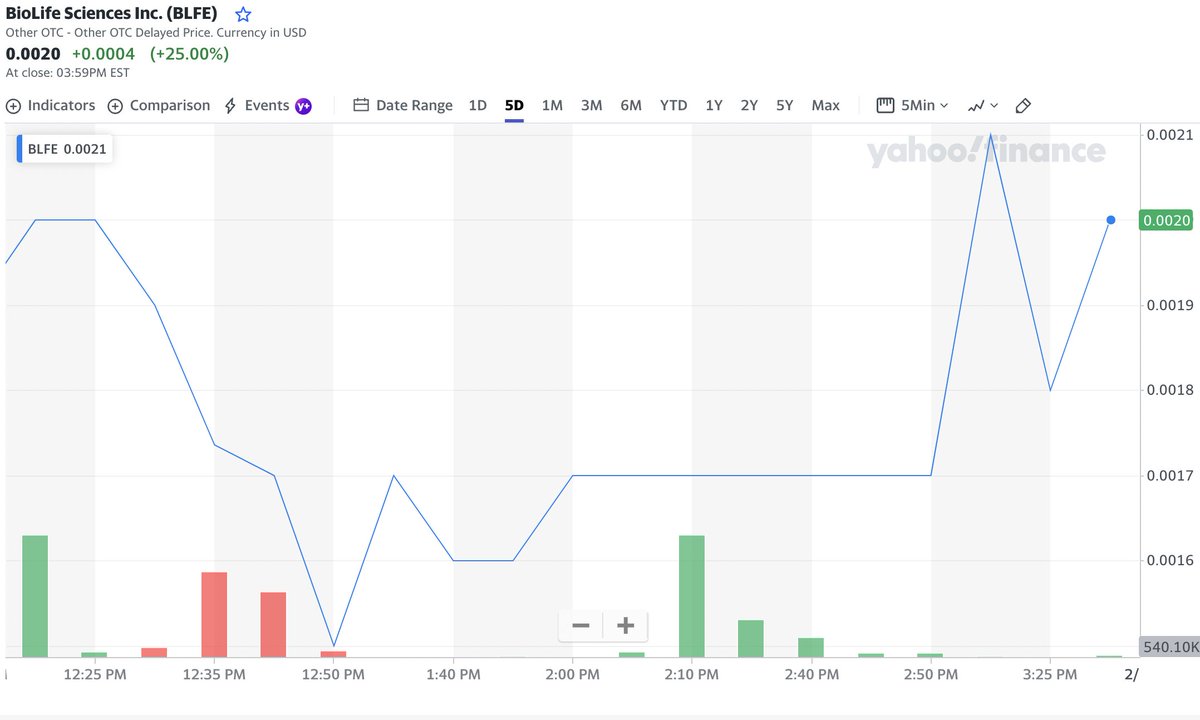This screenshot has height=720, width=1200.
Task: Click the 2:10 PM axis label
Action: click(x=692, y=675)
